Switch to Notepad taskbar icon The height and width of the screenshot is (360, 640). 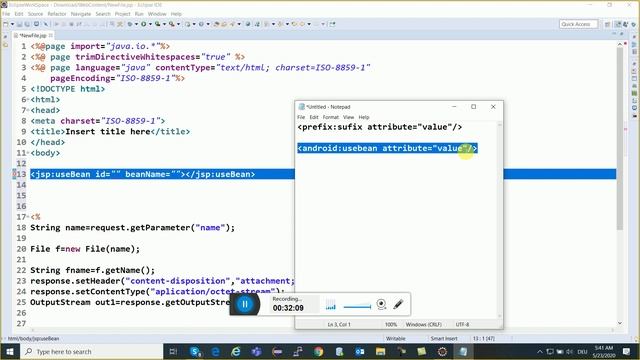click(x=463, y=351)
